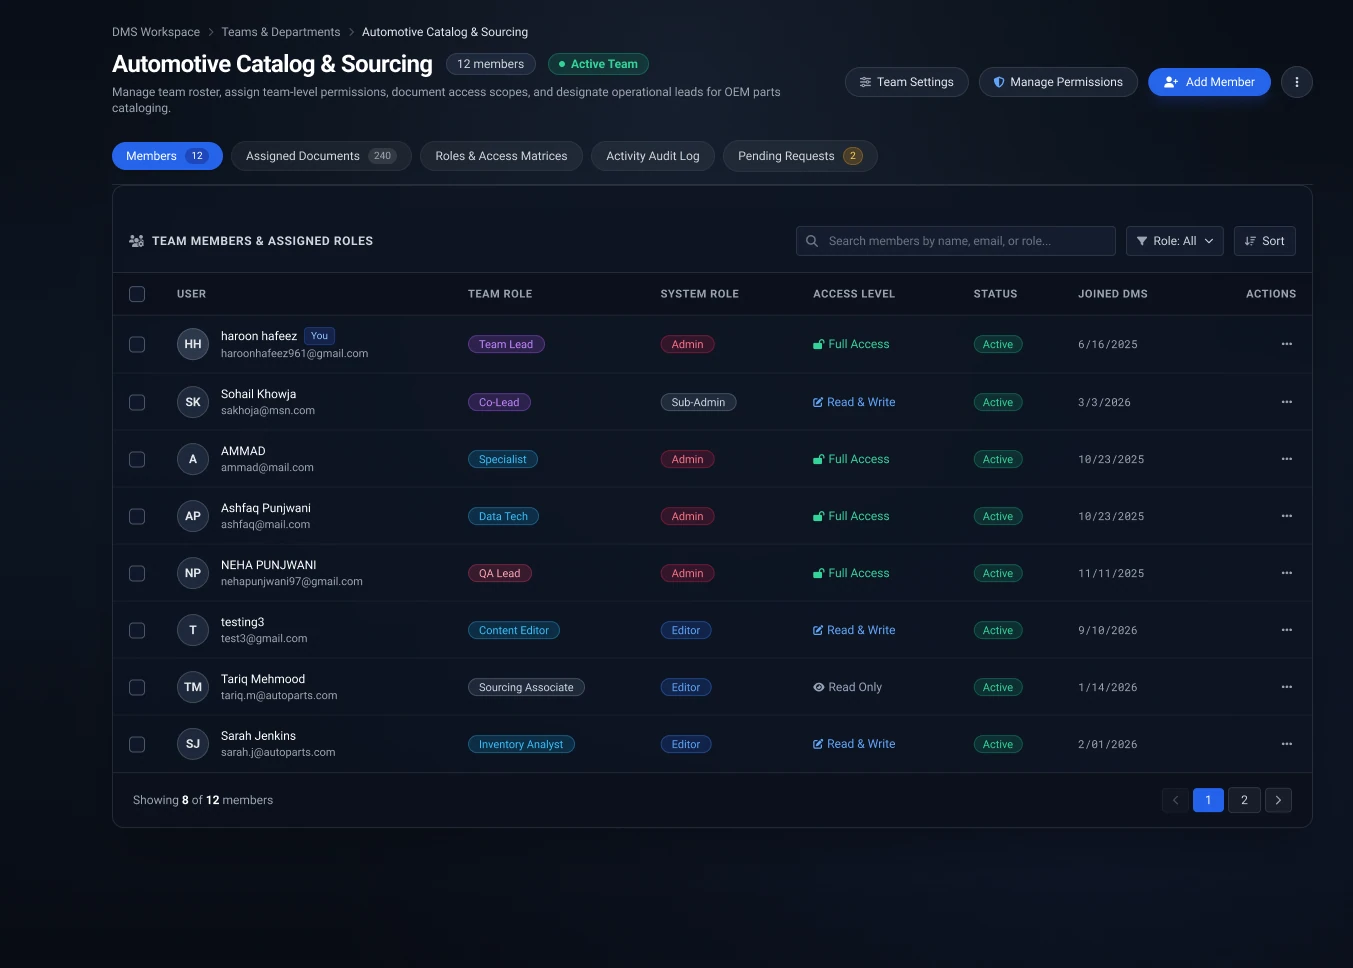
Task: Select the Ashfaq Punjwani row checkbox
Action: pyautogui.click(x=137, y=516)
